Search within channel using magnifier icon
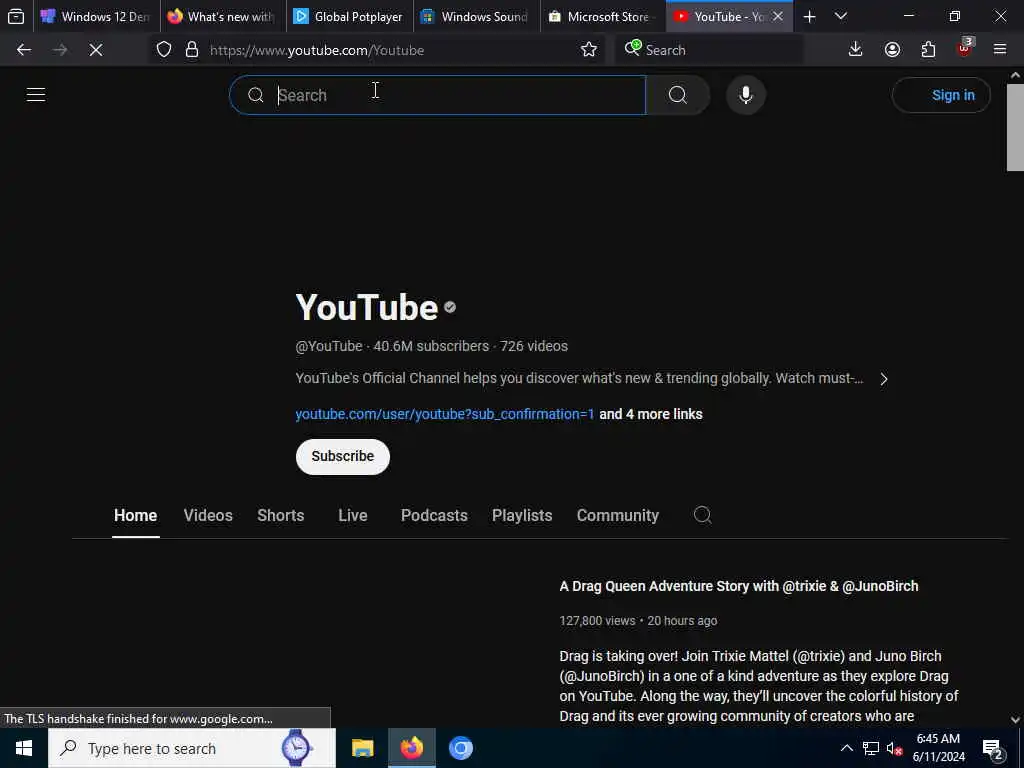The width and height of the screenshot is (1024, 768). point(703,515)
